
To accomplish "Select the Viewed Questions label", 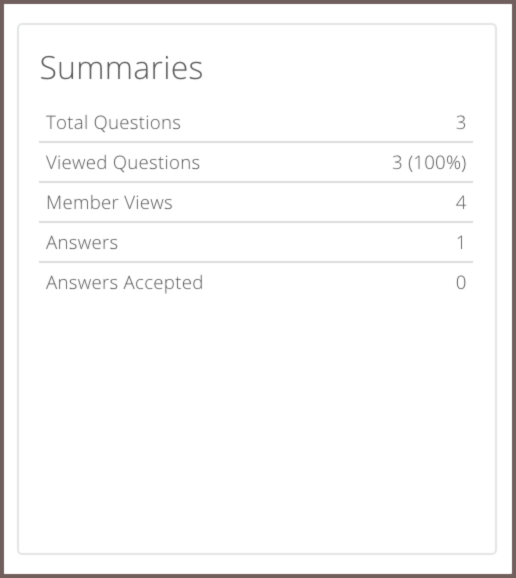I will click(x=123, y=163).
